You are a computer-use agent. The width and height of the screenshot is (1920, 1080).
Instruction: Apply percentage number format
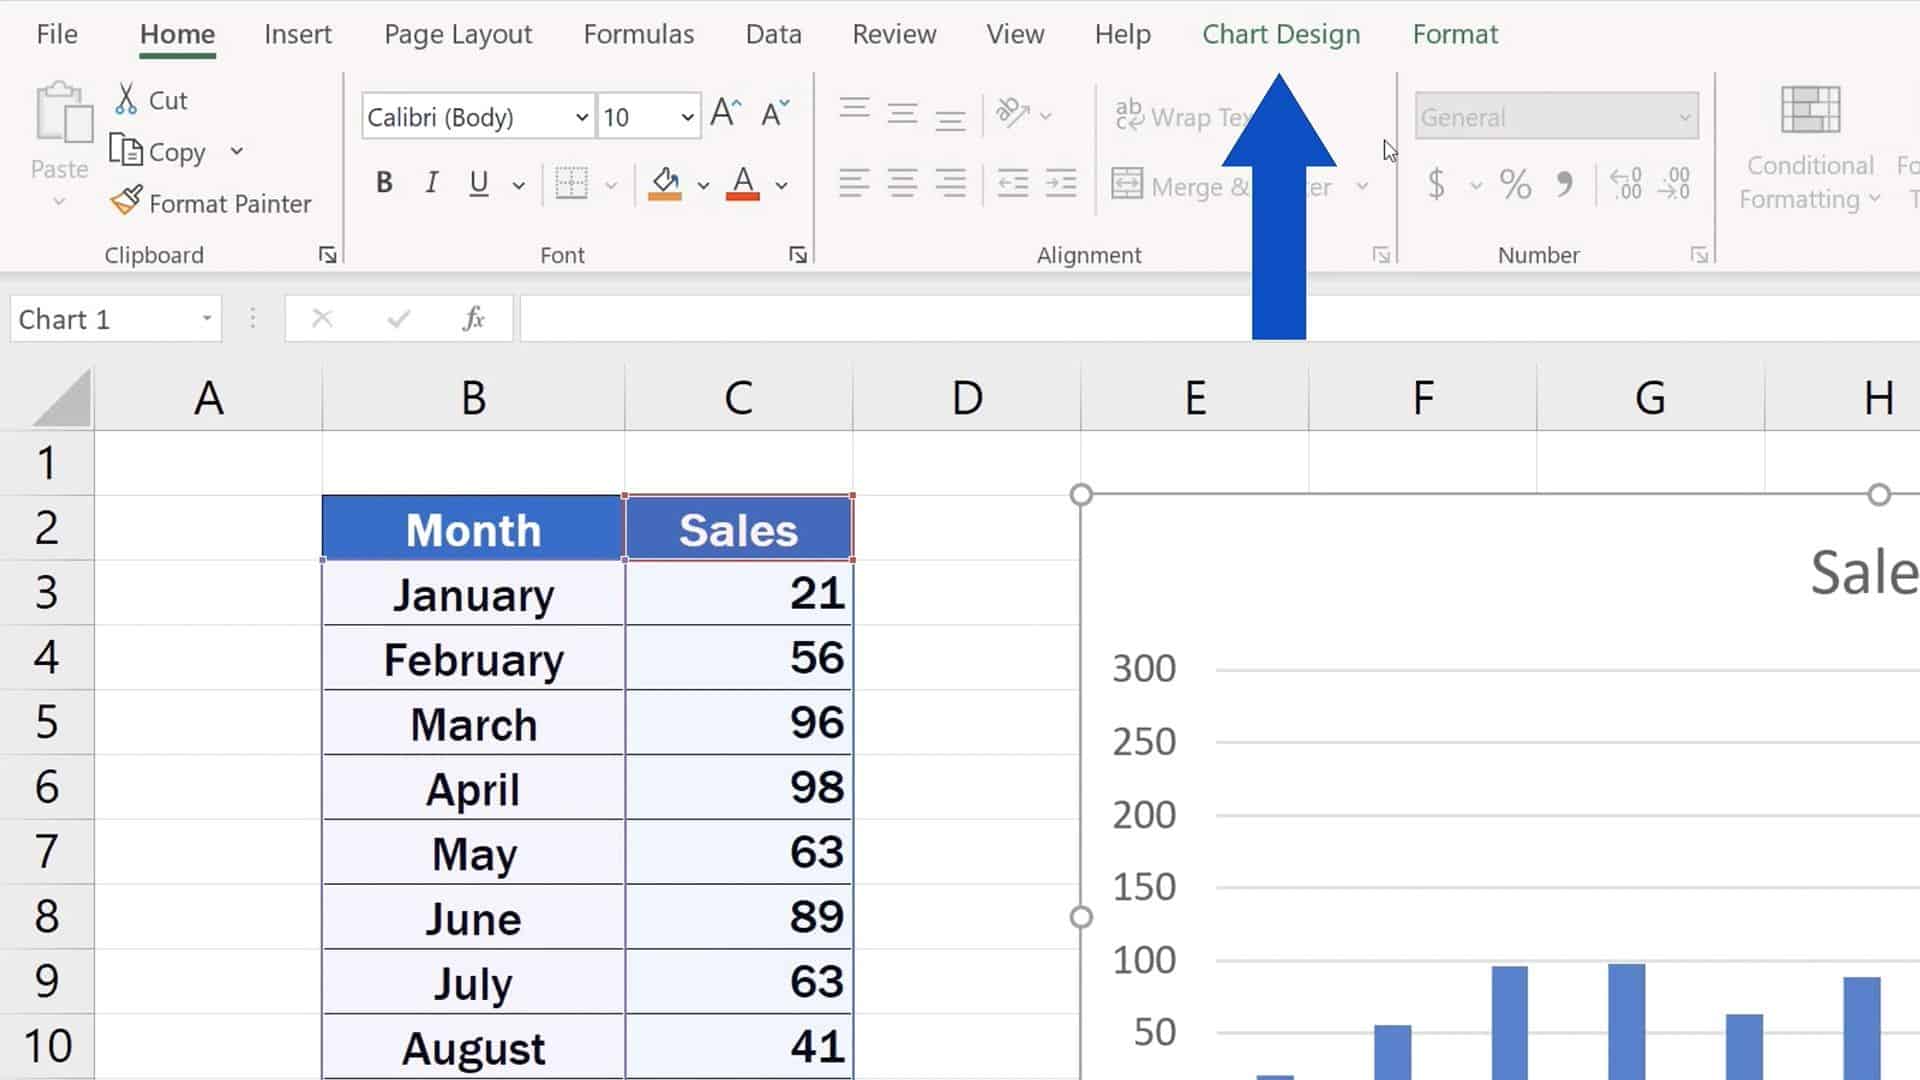(1515, 183)
